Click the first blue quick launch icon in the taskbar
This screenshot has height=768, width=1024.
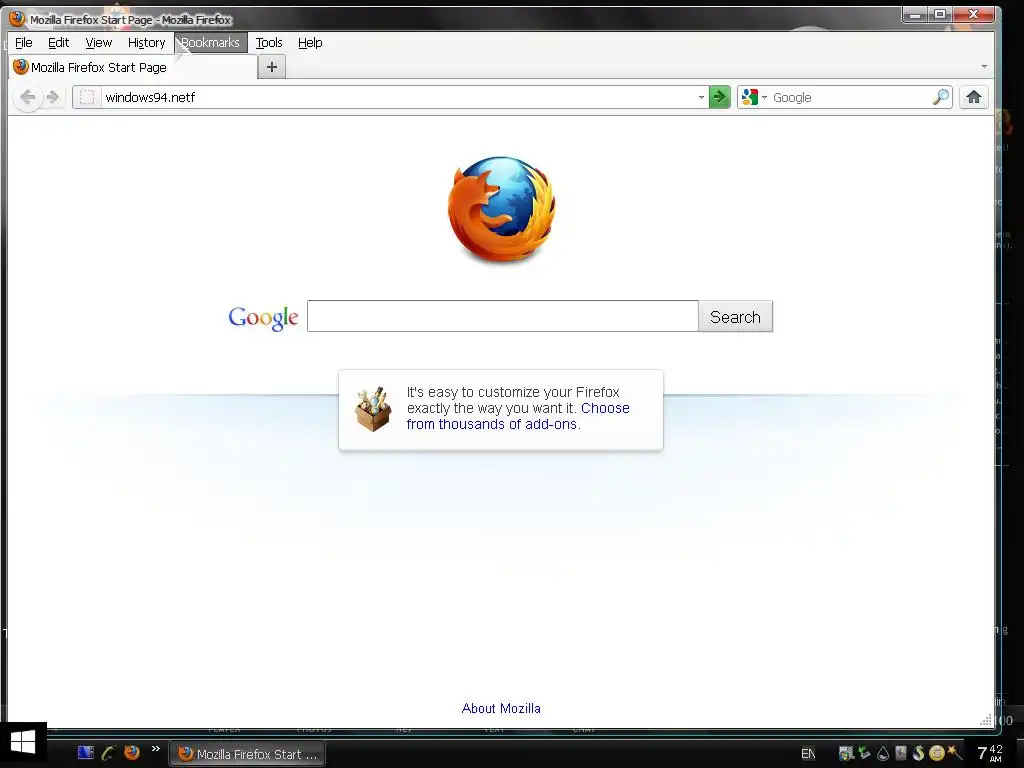tap(86, 752)
